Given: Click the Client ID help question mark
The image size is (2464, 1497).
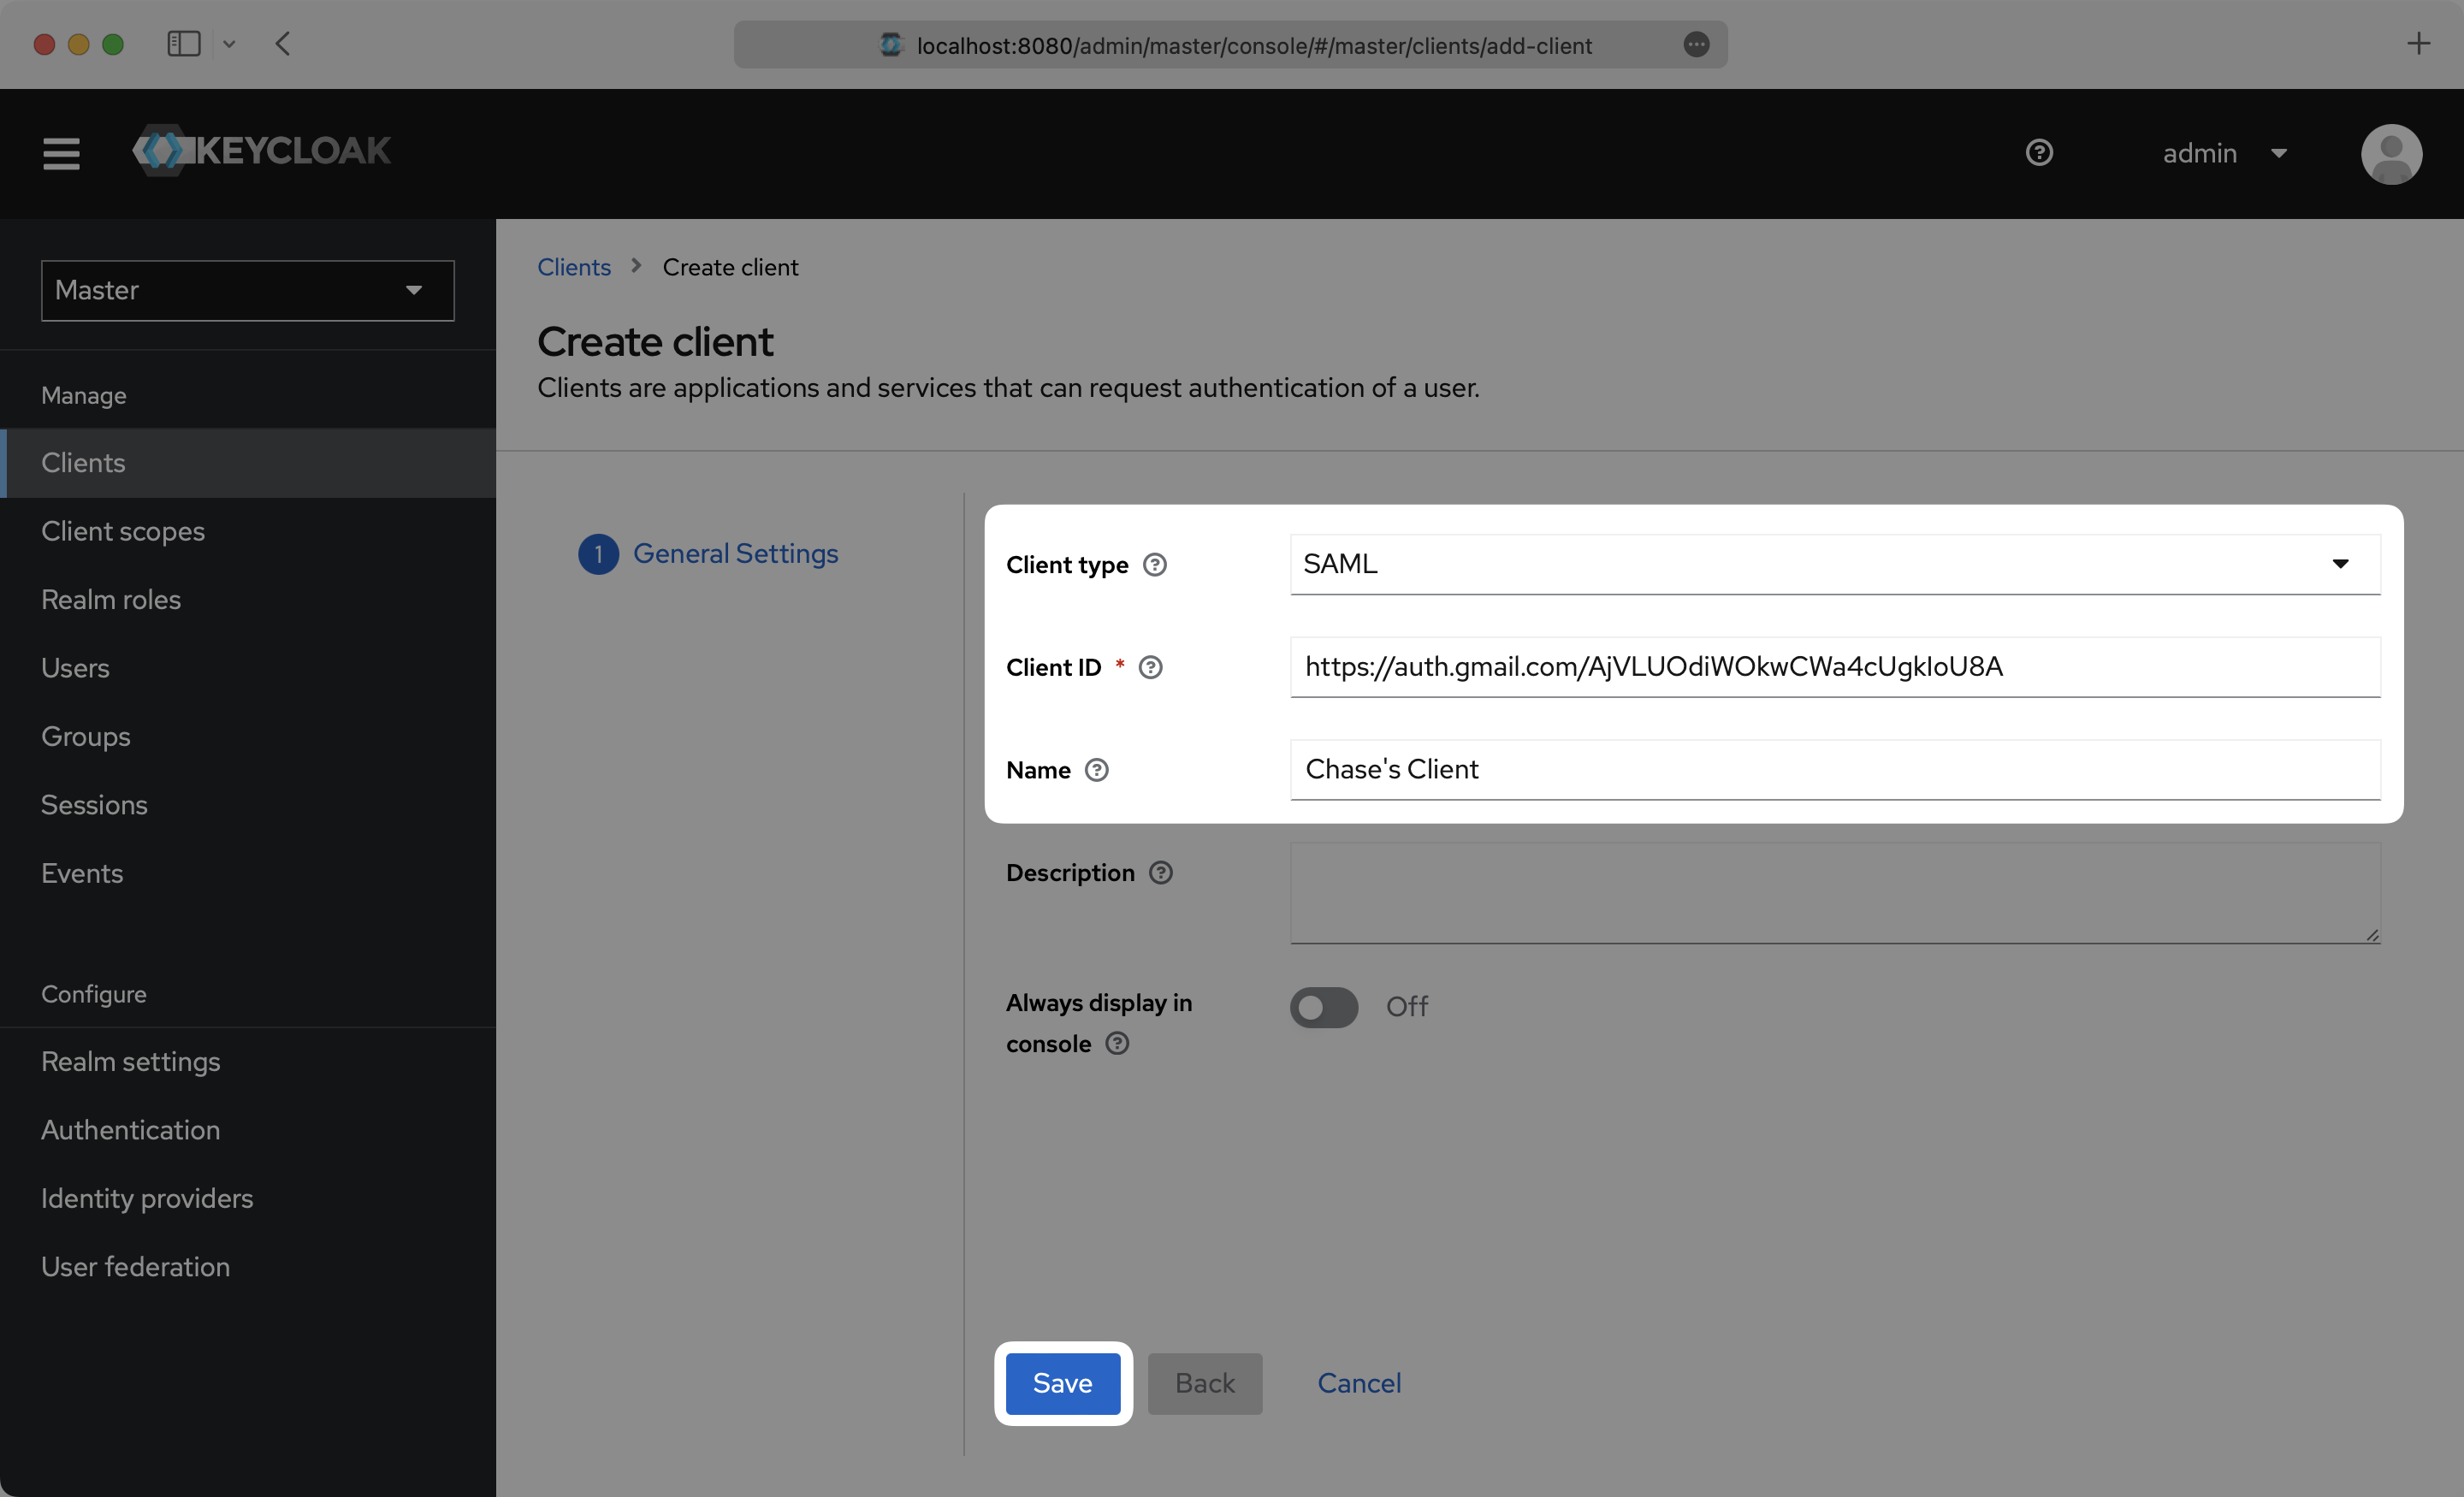Looking at the screenshot, I should click(1150, 667).
